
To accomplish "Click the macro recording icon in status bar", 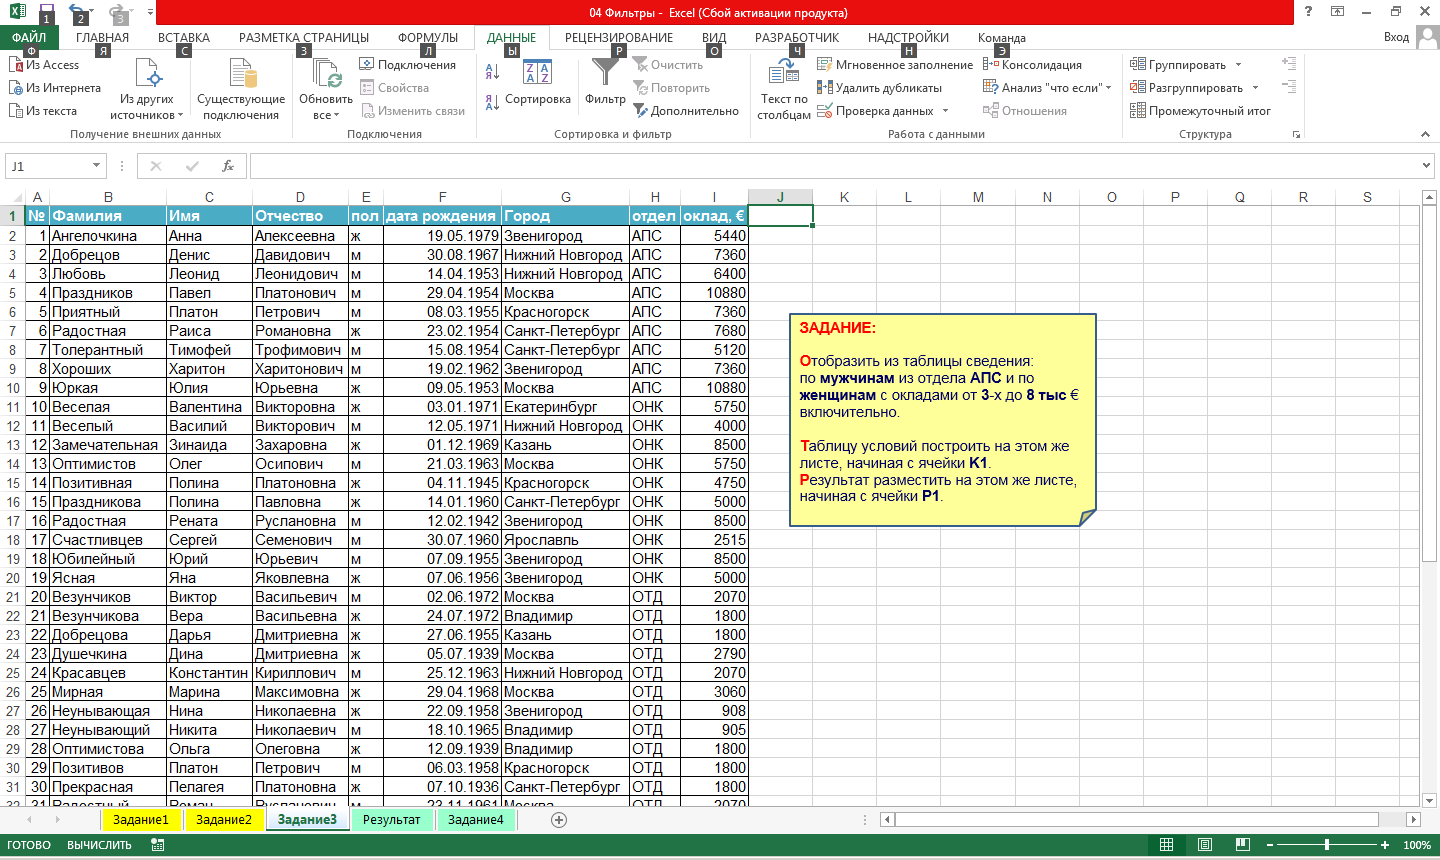I will click(x=158, y=845).
